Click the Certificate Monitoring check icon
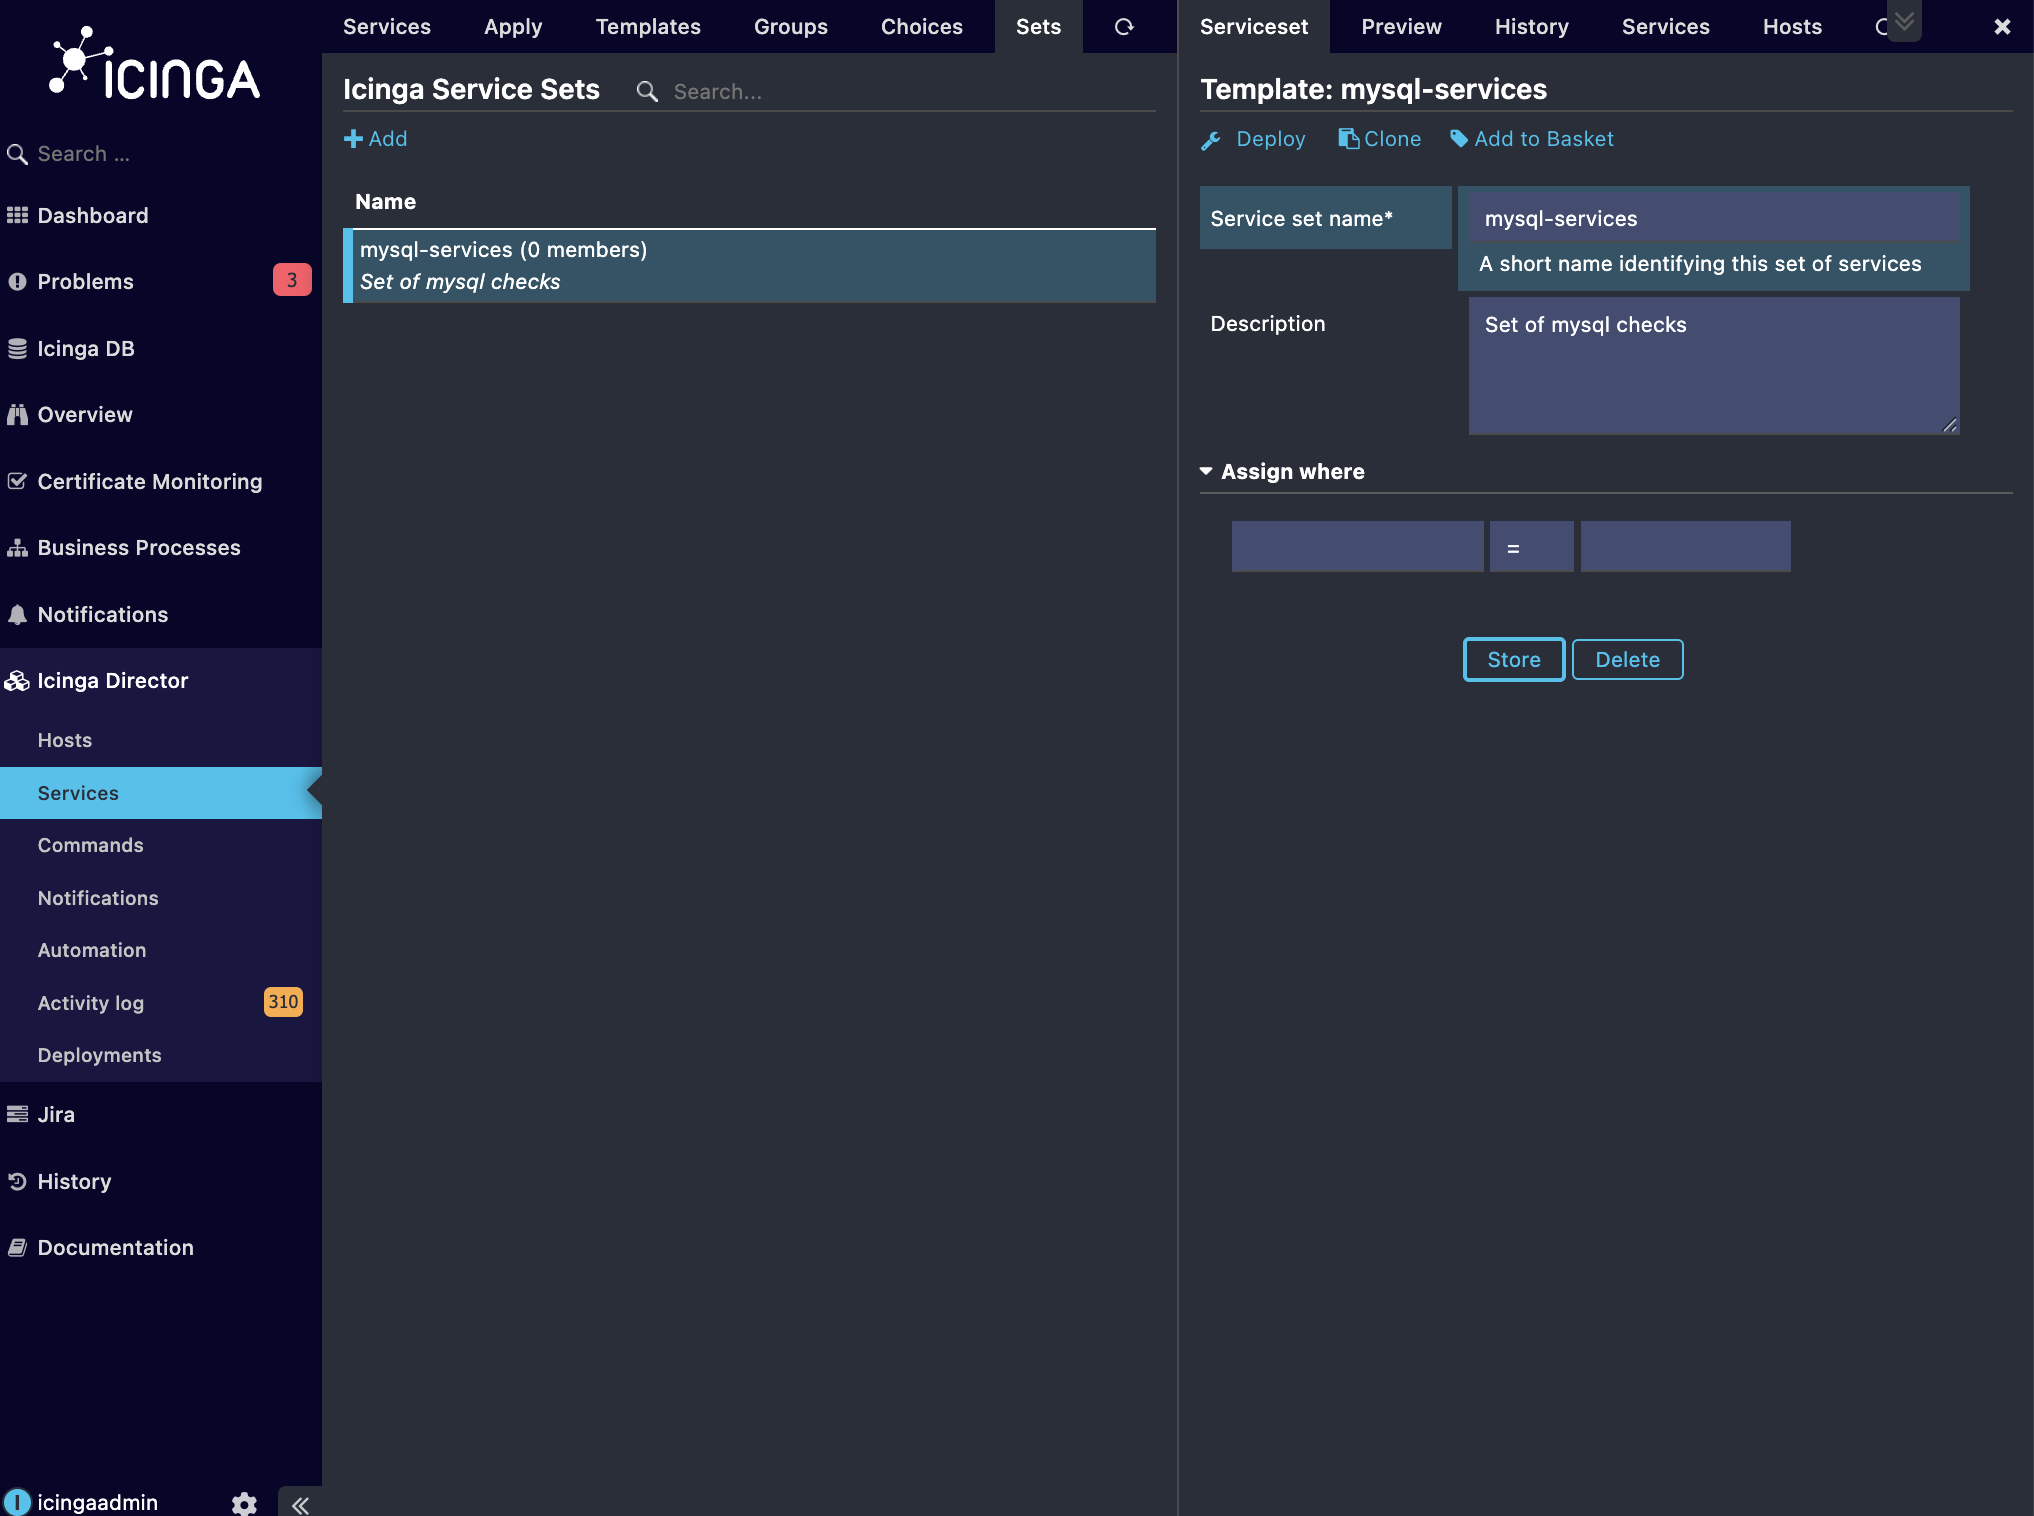This screenshot has width=2034, height=1516. [x=17, y=481]
